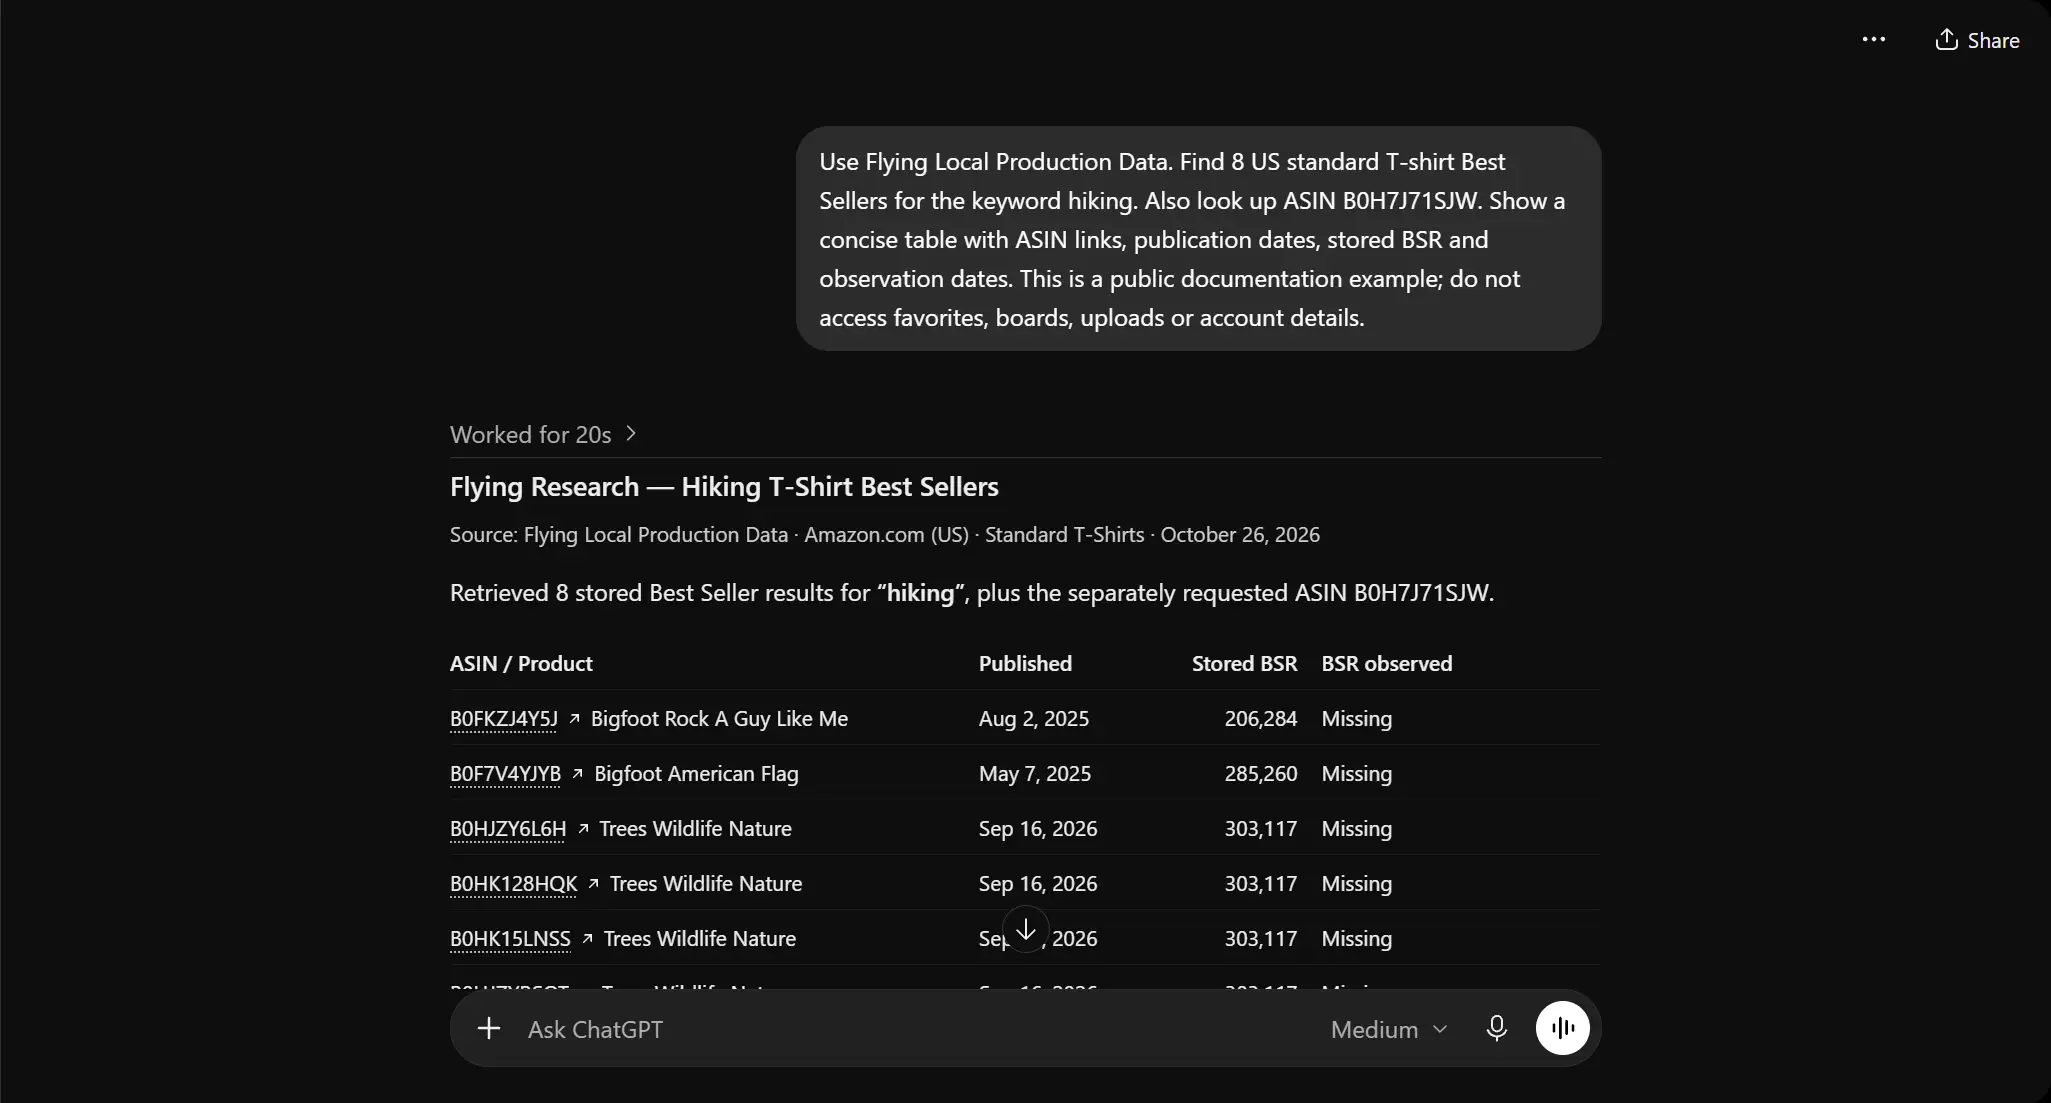Start voice mode with the waveform button
The image size is (2051, 1103).
pos(1562,1028)
